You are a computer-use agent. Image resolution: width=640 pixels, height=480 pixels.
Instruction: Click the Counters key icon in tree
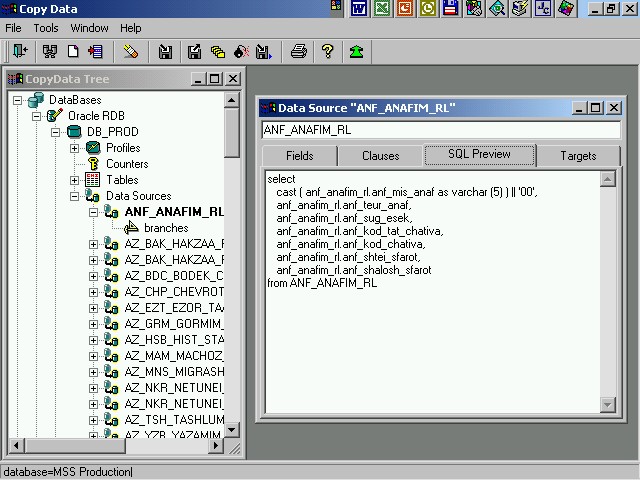[93, 164]
